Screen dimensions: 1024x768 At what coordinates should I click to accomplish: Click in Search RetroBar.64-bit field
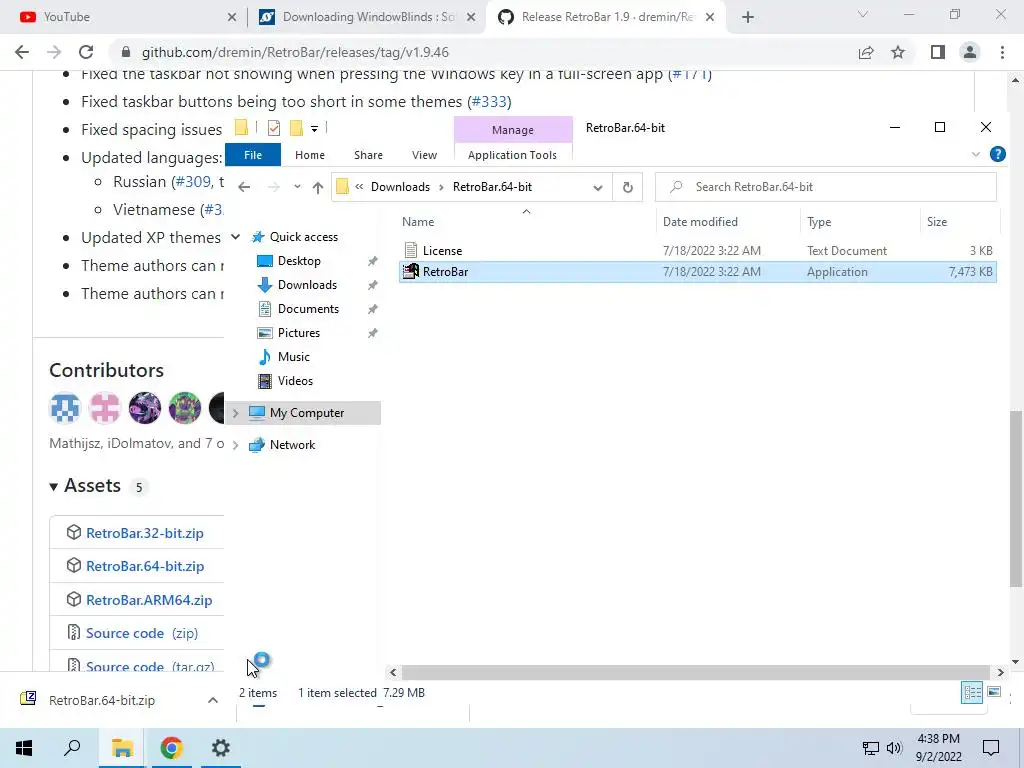coord(826,187)
